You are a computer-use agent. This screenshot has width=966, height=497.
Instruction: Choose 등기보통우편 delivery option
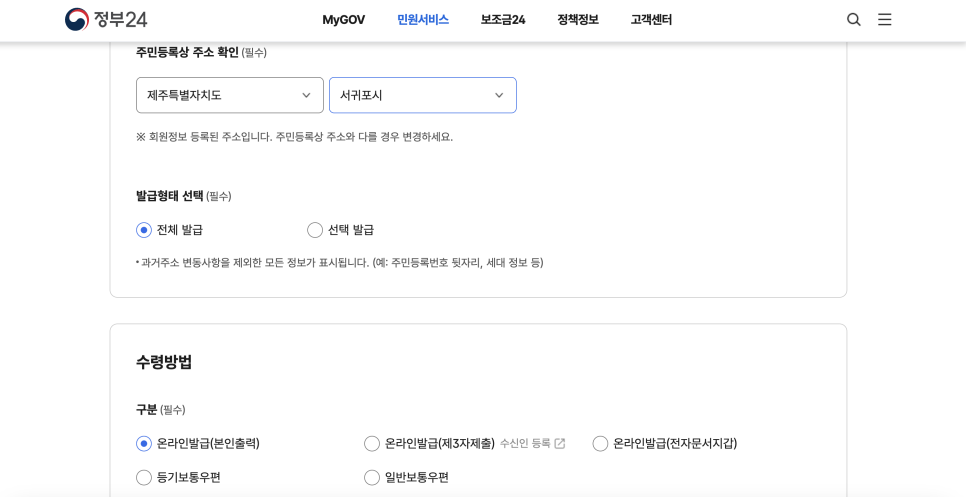pyautogui.click(x=144, y=477)
